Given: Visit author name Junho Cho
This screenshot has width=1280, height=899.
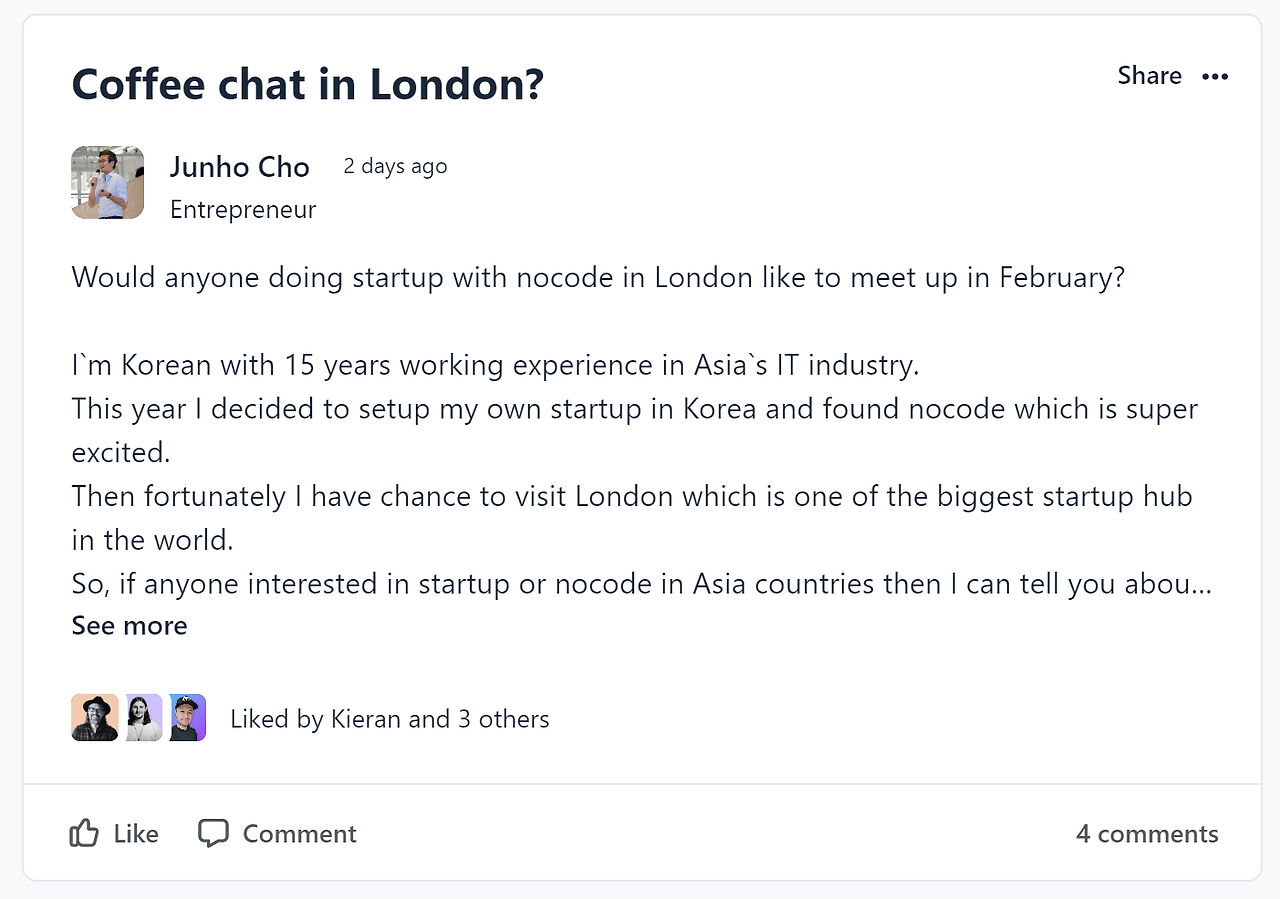Looking at the screenshot, I should 239,166.
